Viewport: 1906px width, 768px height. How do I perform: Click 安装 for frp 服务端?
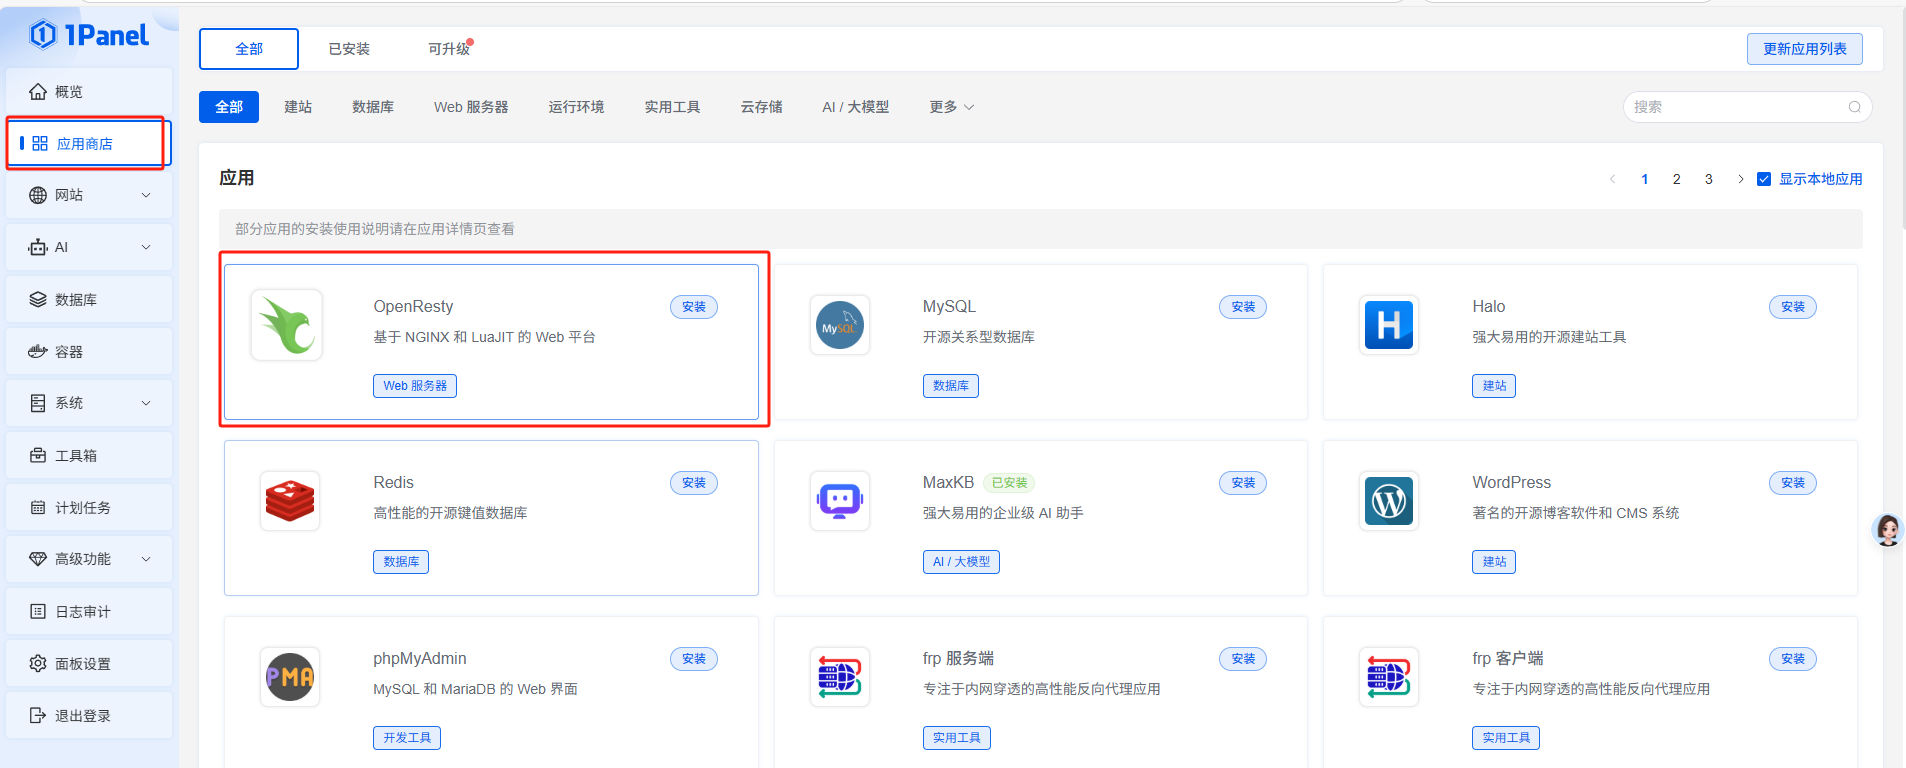tap(1243, 659)
